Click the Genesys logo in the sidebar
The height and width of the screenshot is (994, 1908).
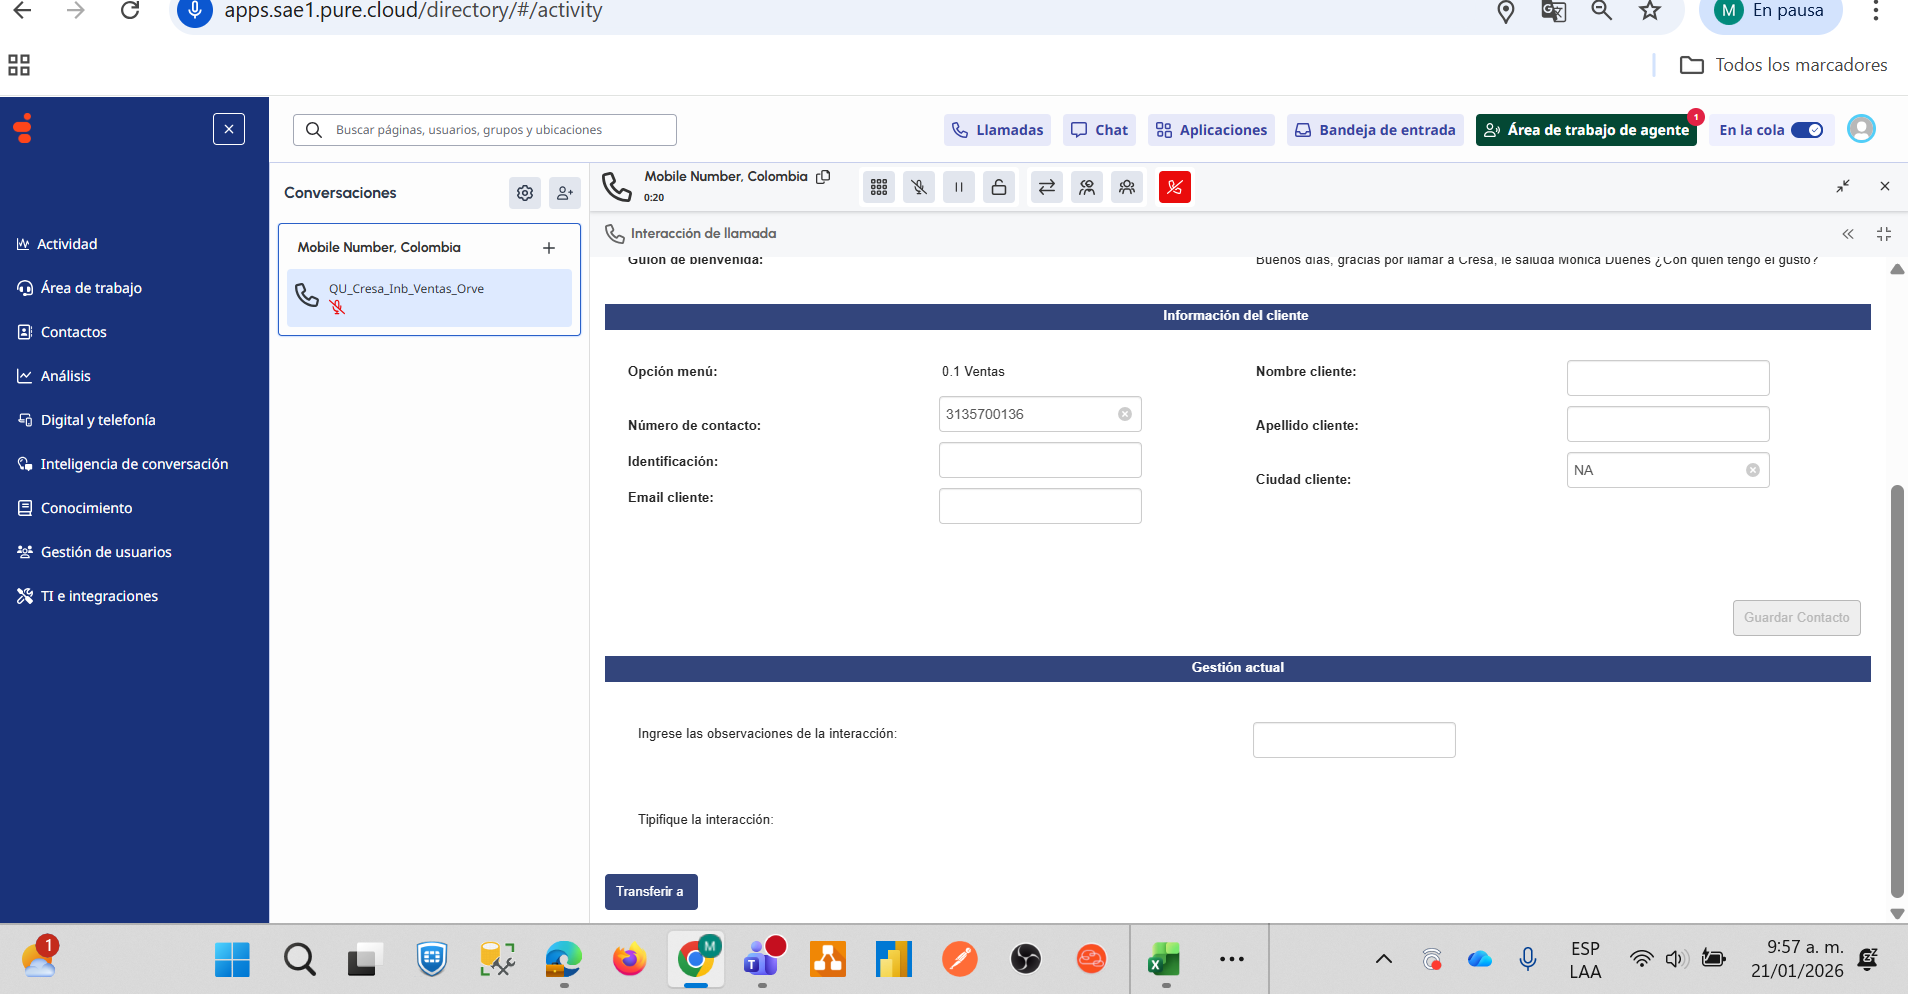[x=23, y=129]
